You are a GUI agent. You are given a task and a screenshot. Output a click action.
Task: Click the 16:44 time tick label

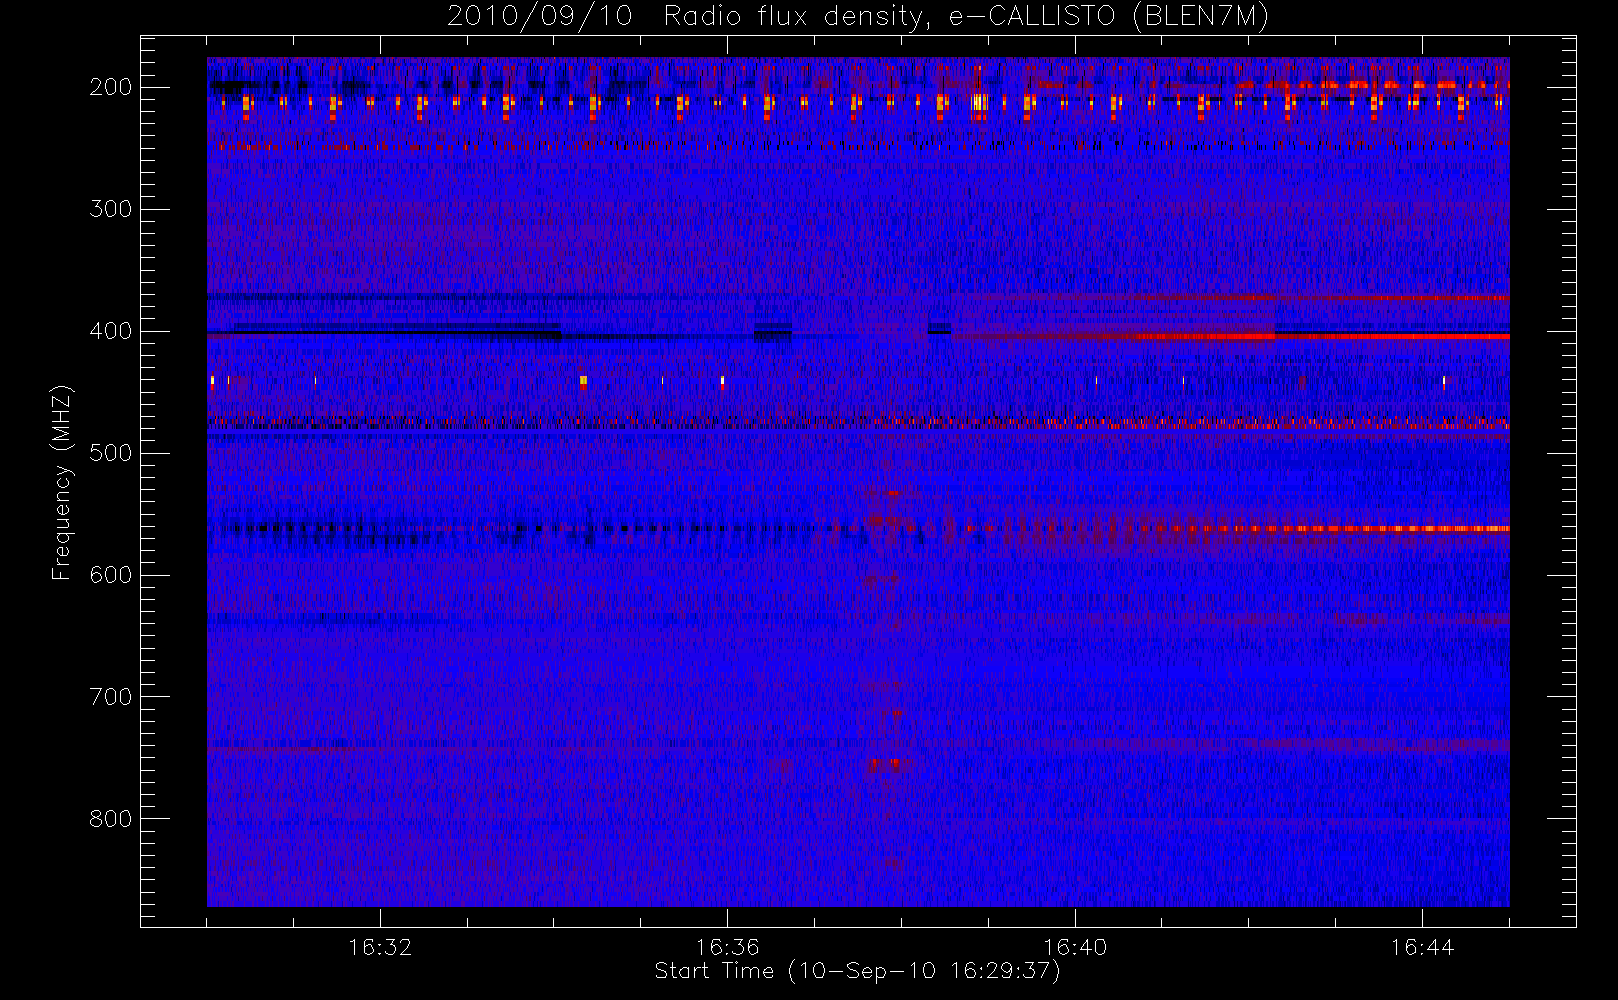[x=1422, y=947]
